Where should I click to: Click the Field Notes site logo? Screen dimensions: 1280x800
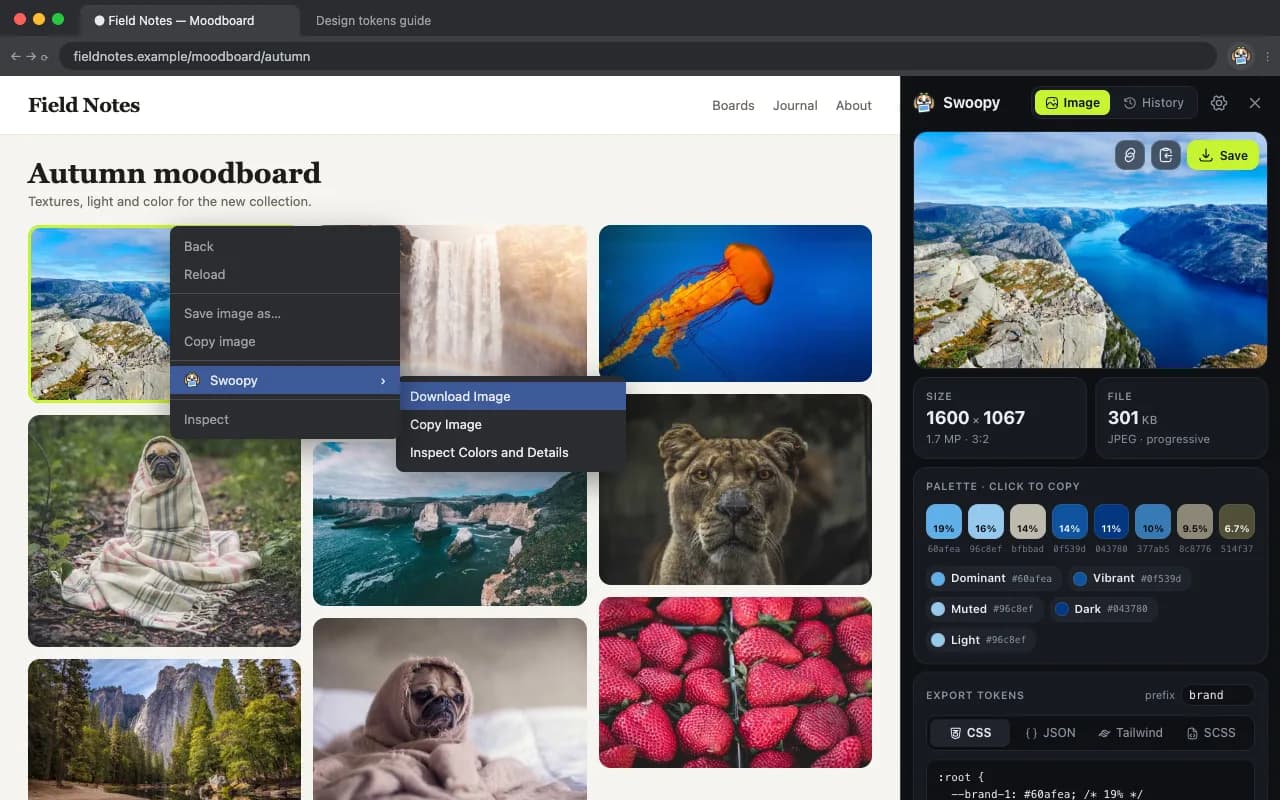pos(84,105)
